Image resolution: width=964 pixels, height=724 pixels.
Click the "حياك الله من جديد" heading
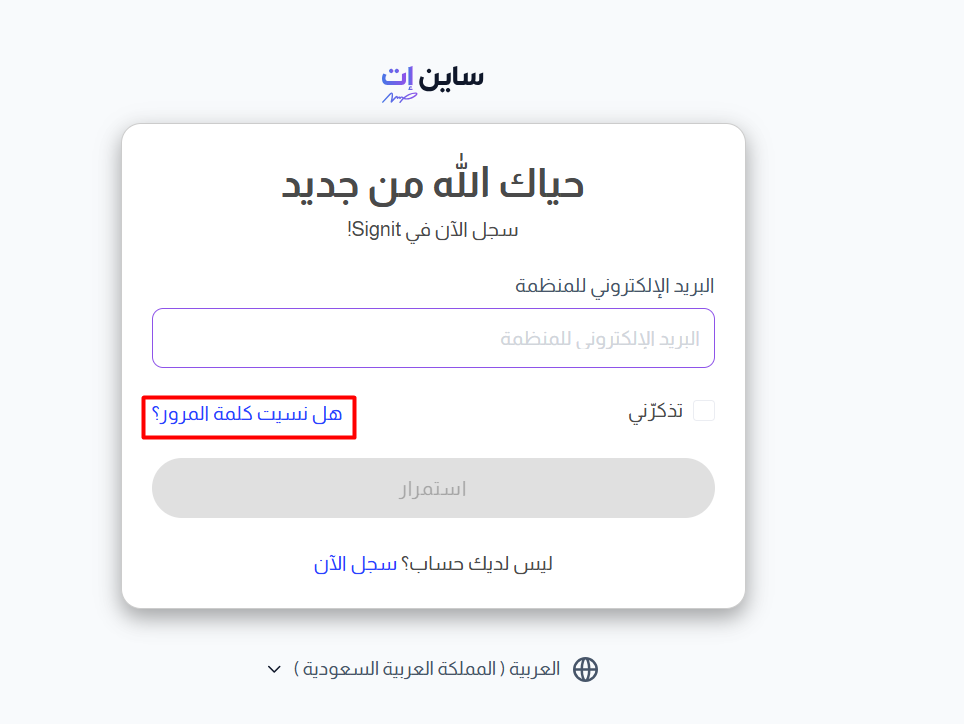coord(433,185)
